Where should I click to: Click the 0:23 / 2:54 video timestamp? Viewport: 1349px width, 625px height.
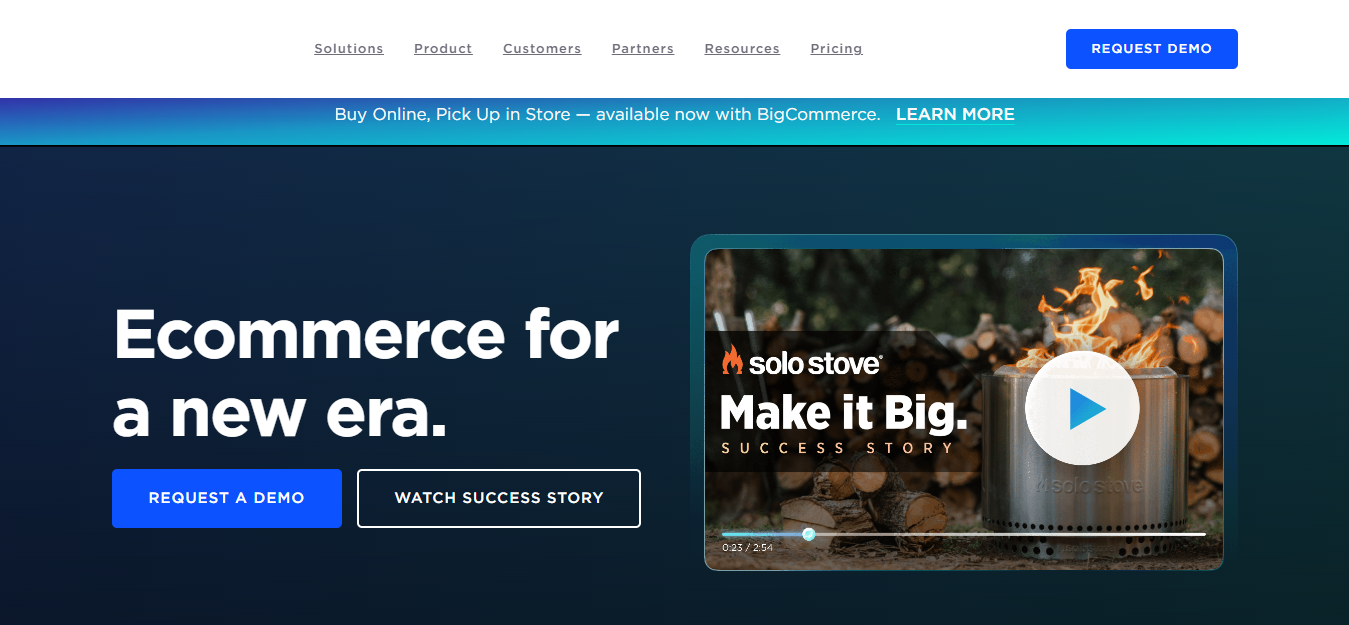pos(747,548)
